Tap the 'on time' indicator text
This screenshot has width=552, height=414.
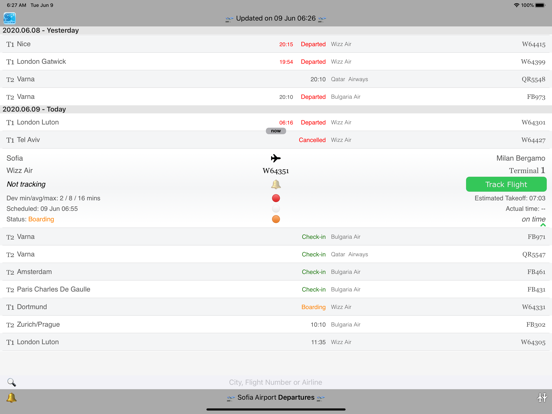point(533,219)
